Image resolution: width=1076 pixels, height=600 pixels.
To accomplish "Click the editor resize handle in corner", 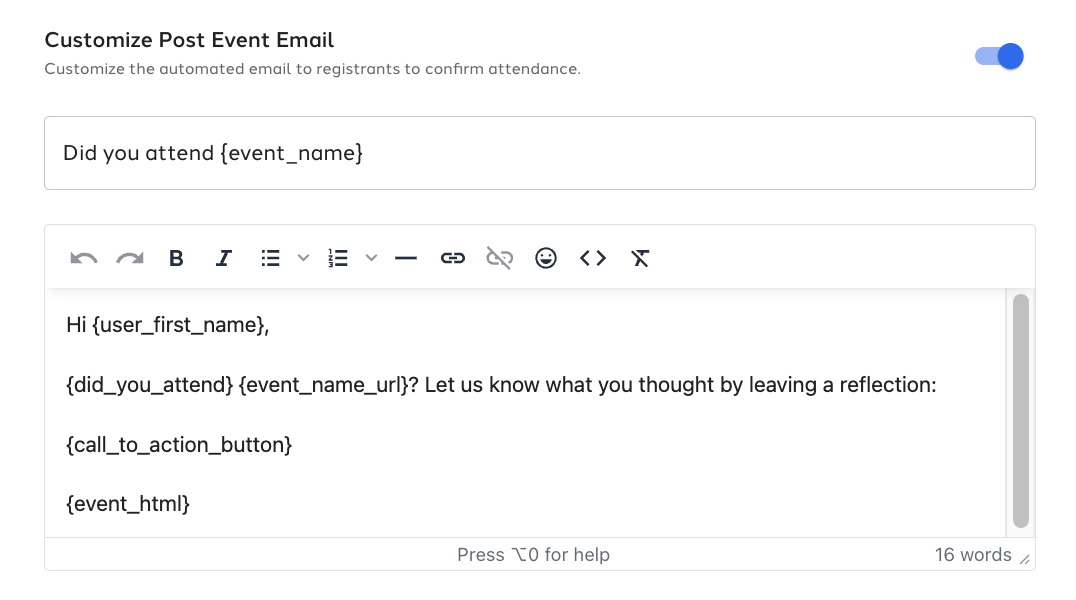I will point(1025,559).
